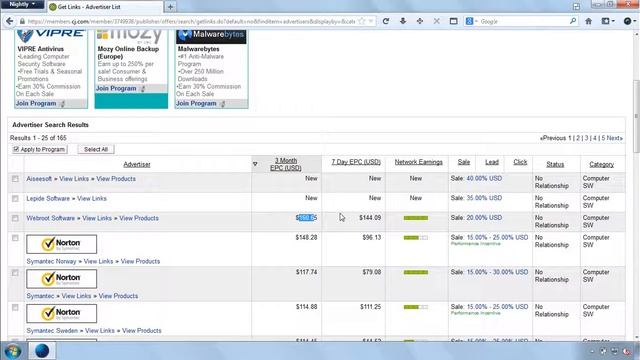Go to results page 5
640x360 pixels.
603,138
